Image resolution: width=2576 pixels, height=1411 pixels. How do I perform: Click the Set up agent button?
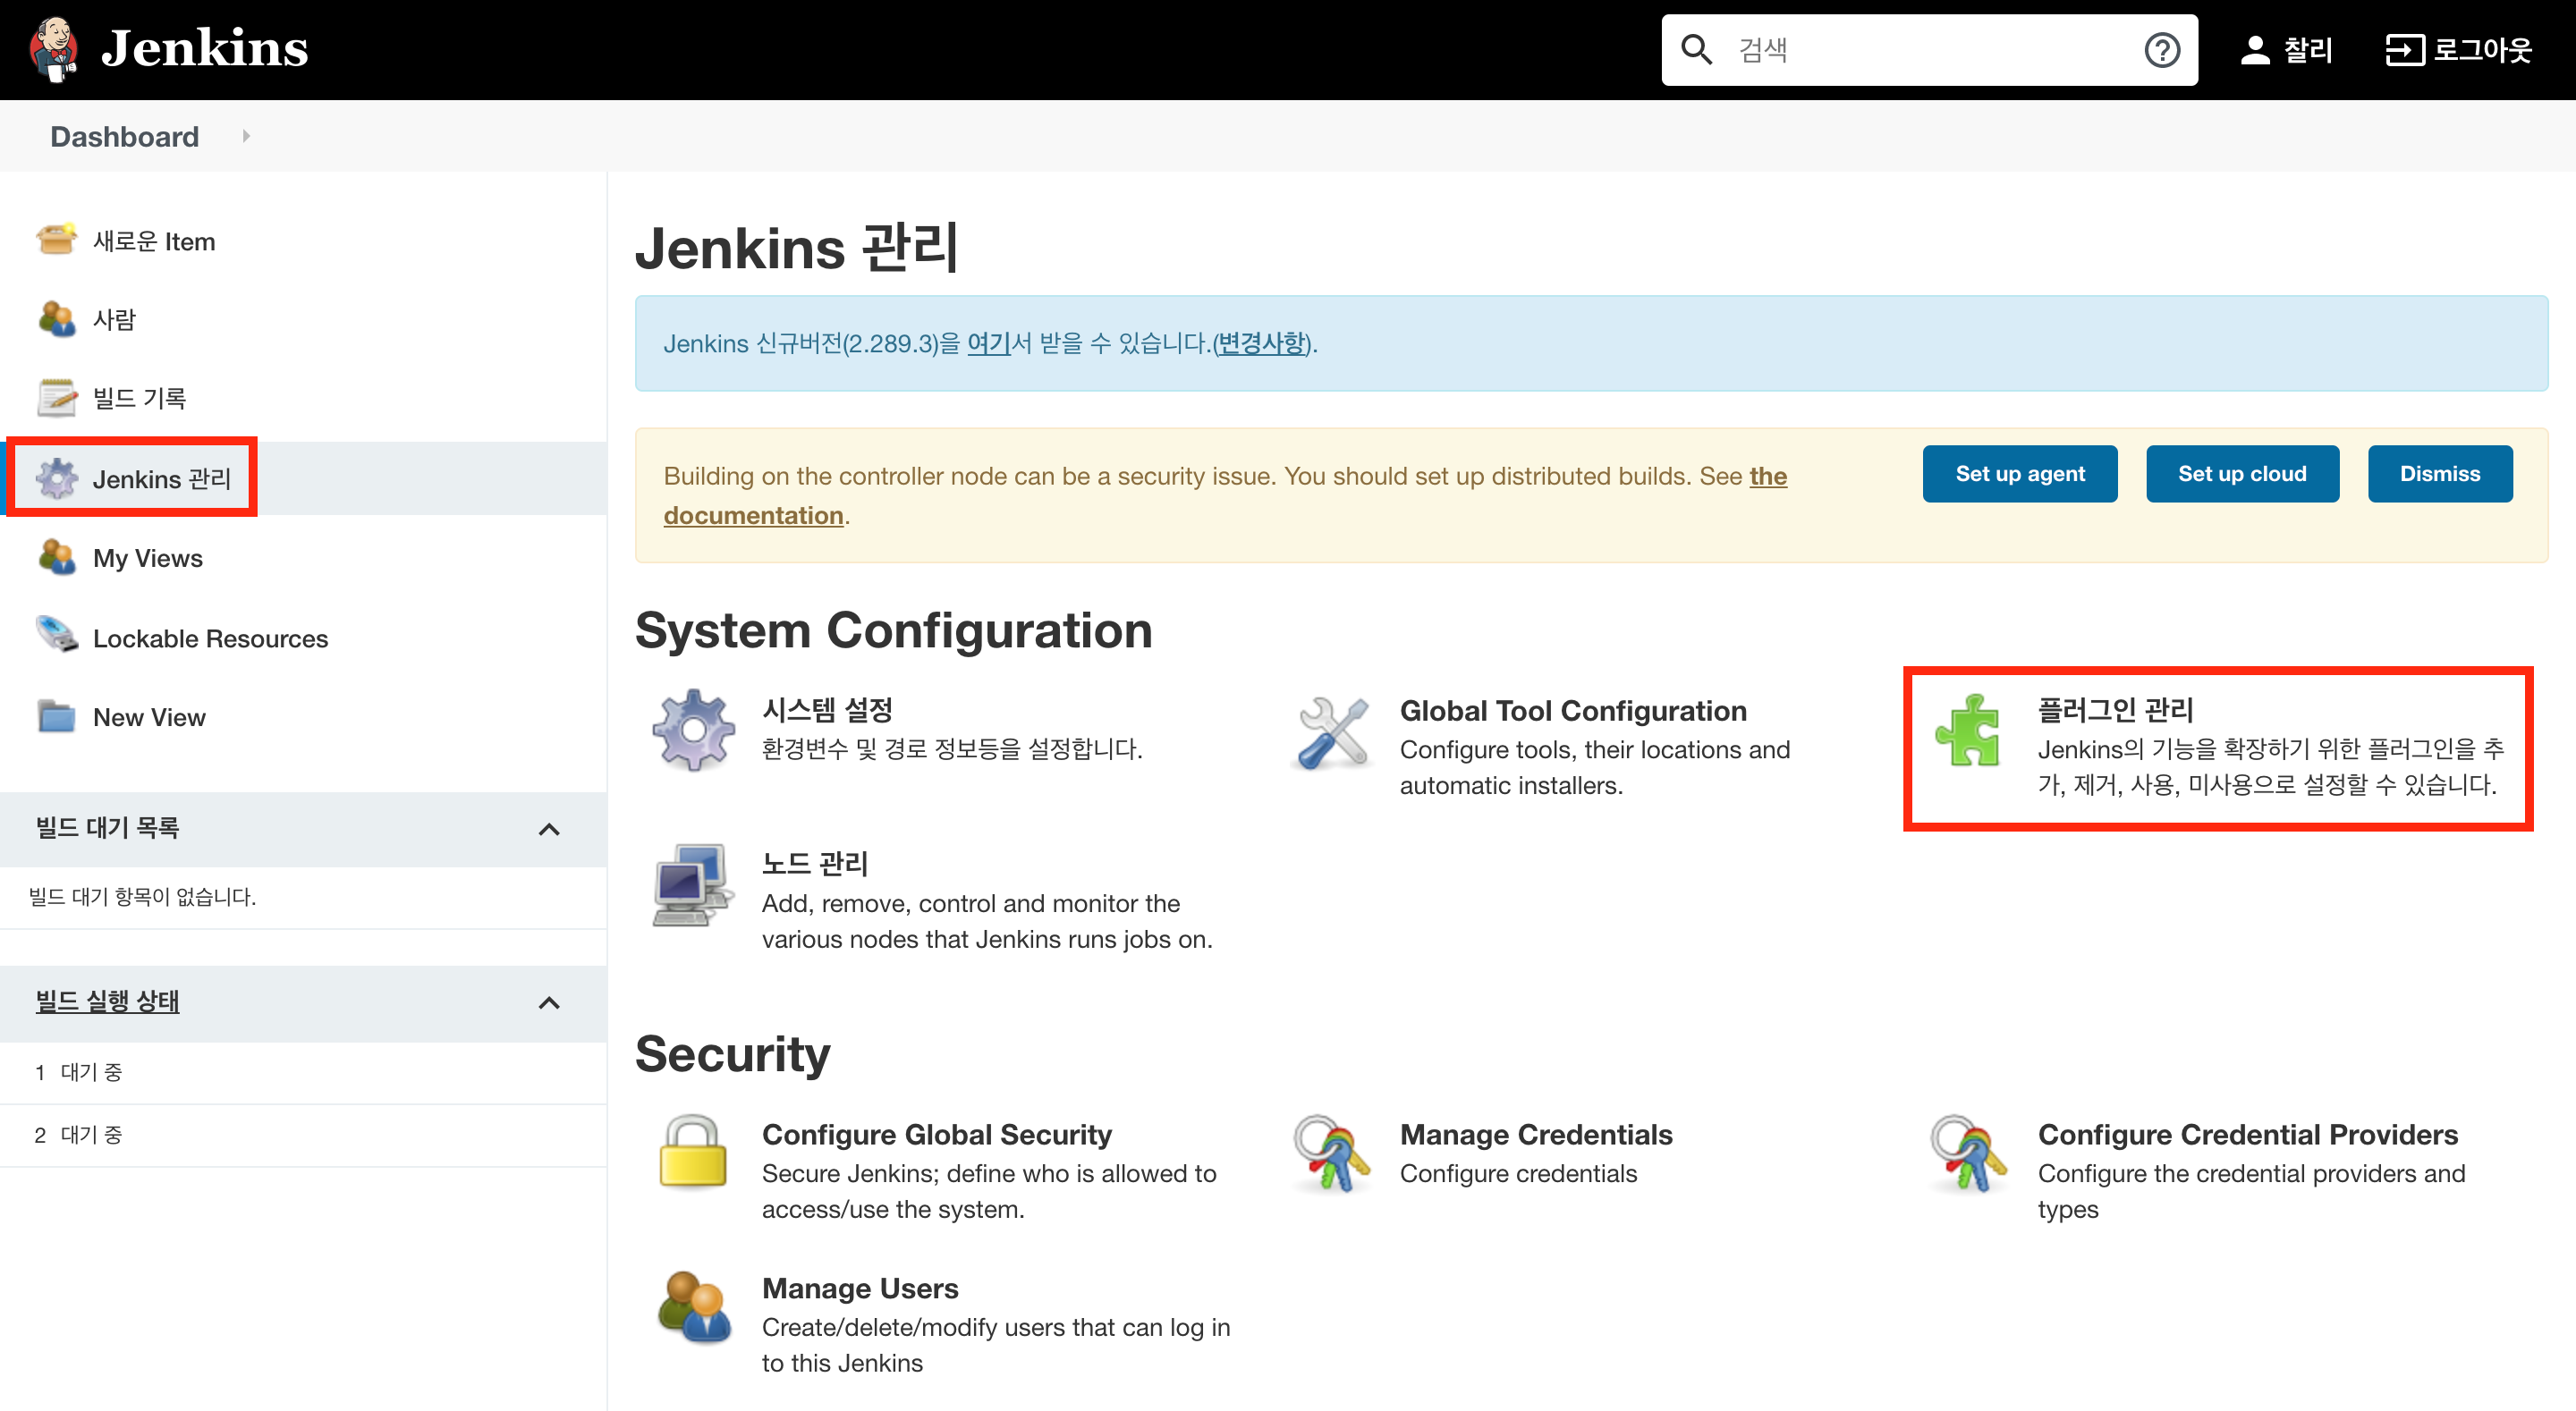point(2019,474)
